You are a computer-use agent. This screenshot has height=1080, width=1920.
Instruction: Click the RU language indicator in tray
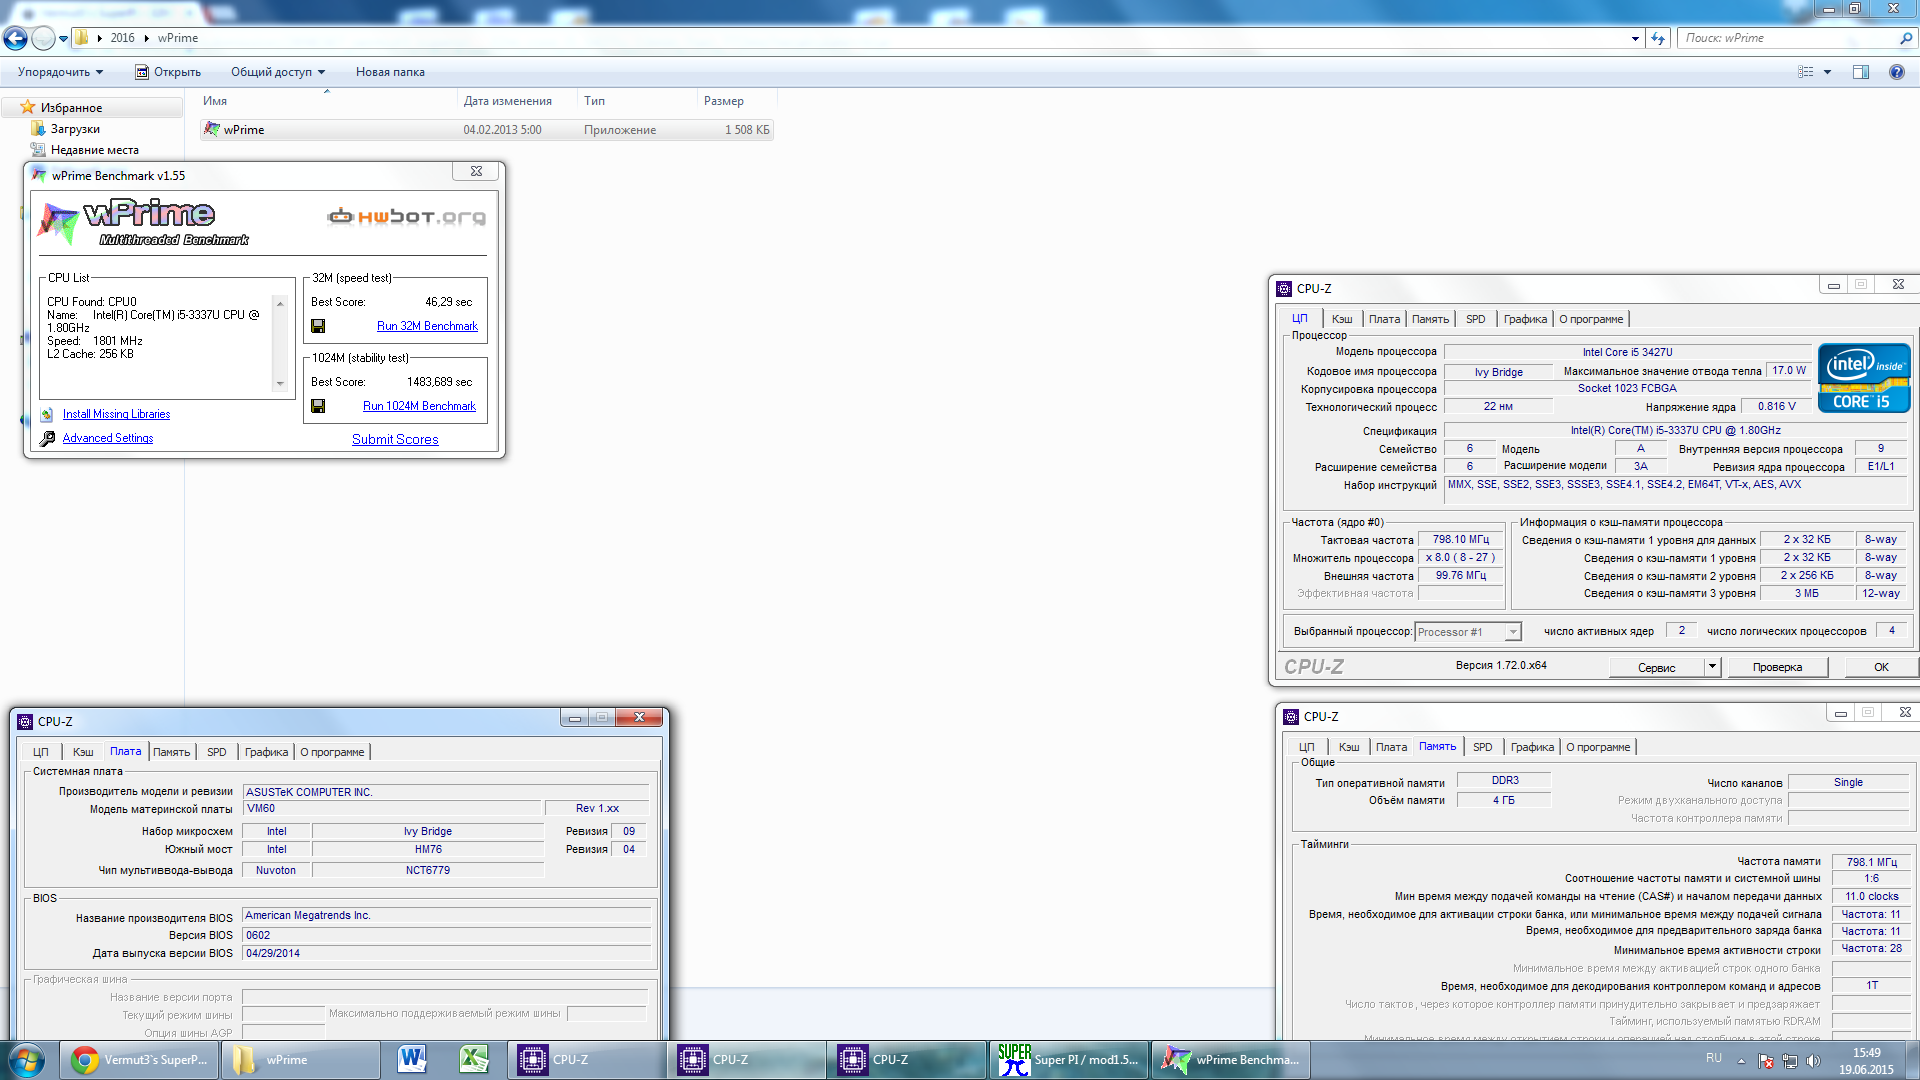pos(1714,1058)
